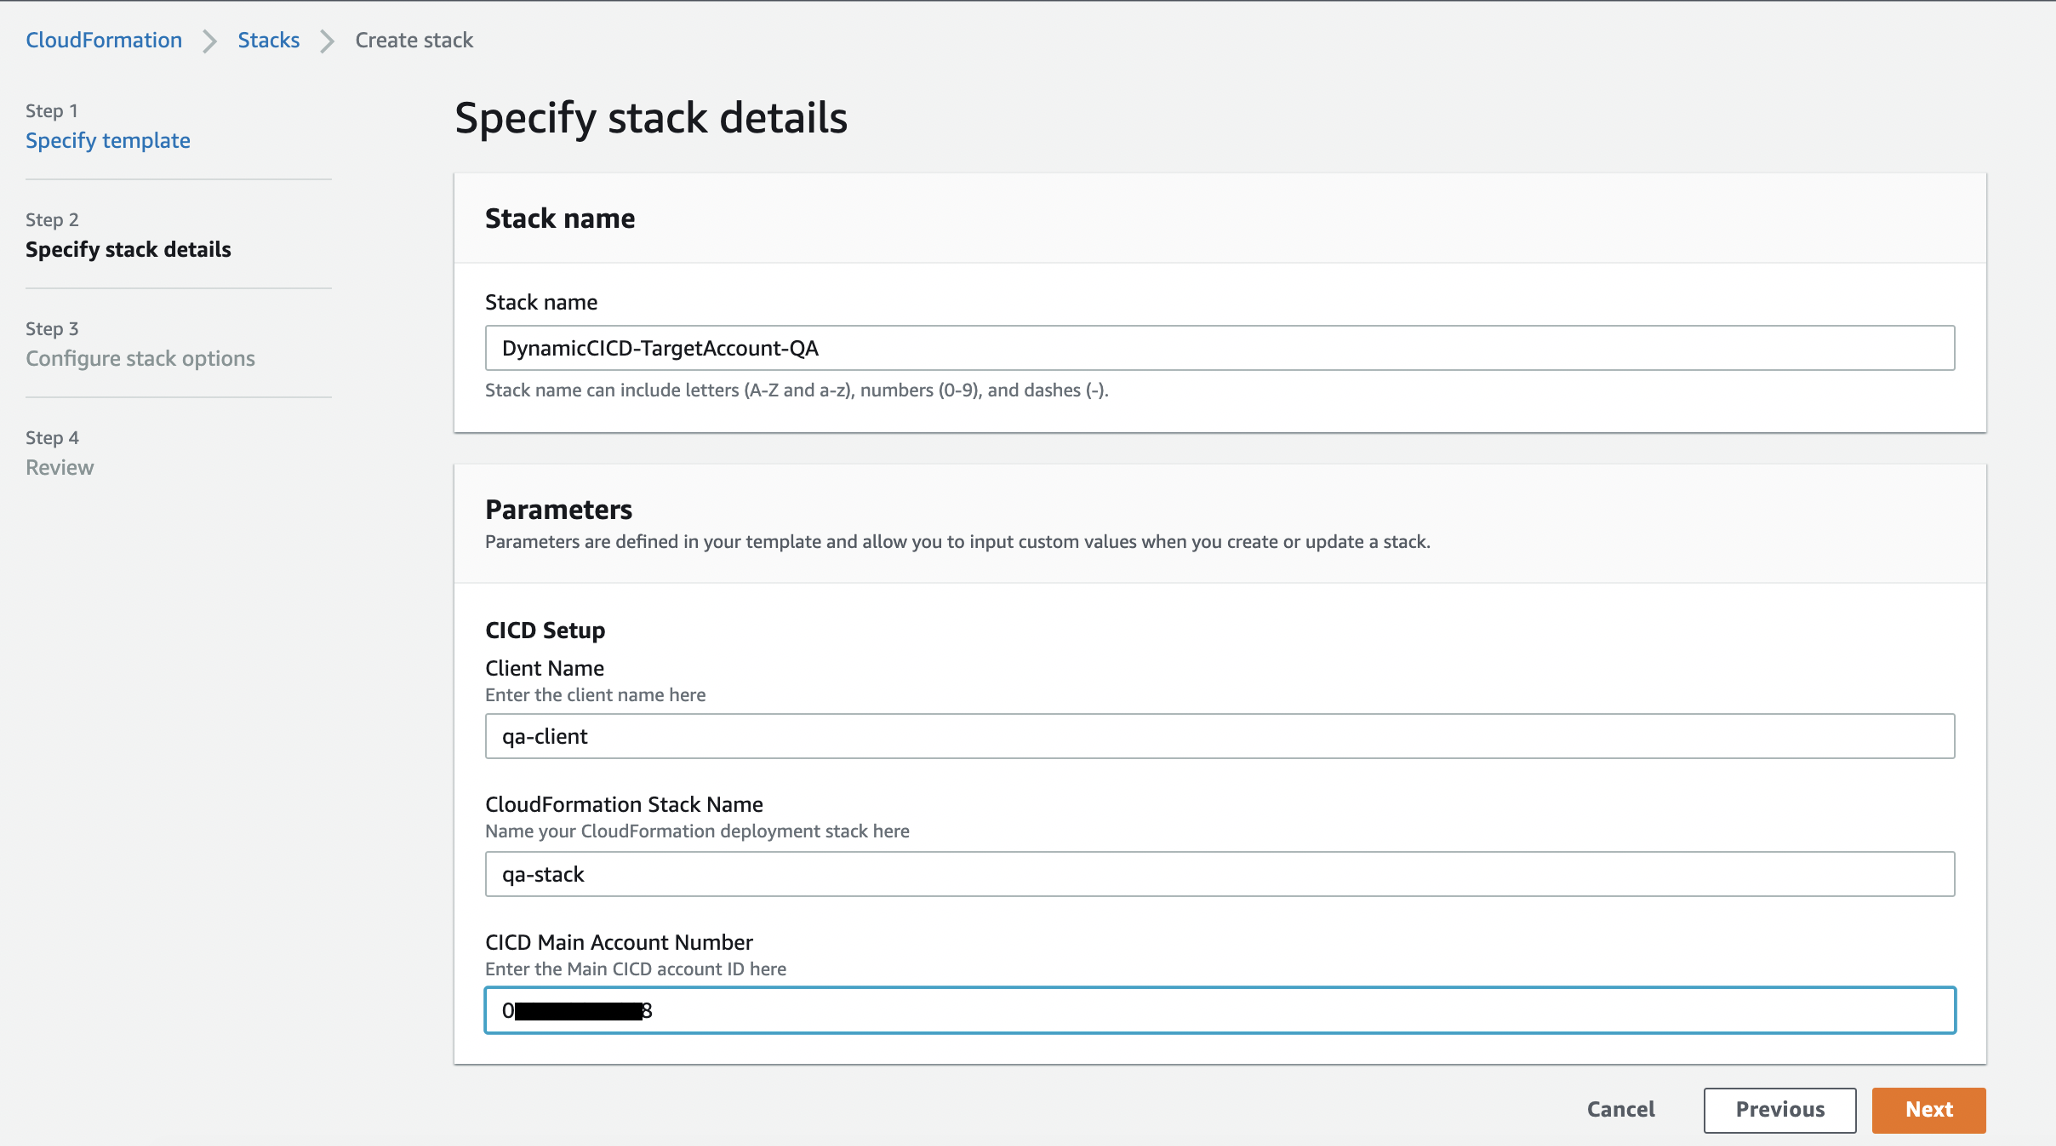Go back to Step 1 Specify template

pyautogui.click(x=107, y=140)
